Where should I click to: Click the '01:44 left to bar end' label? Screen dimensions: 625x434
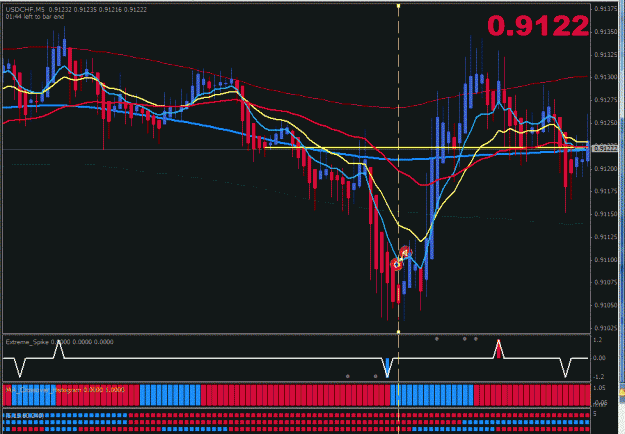35,17
